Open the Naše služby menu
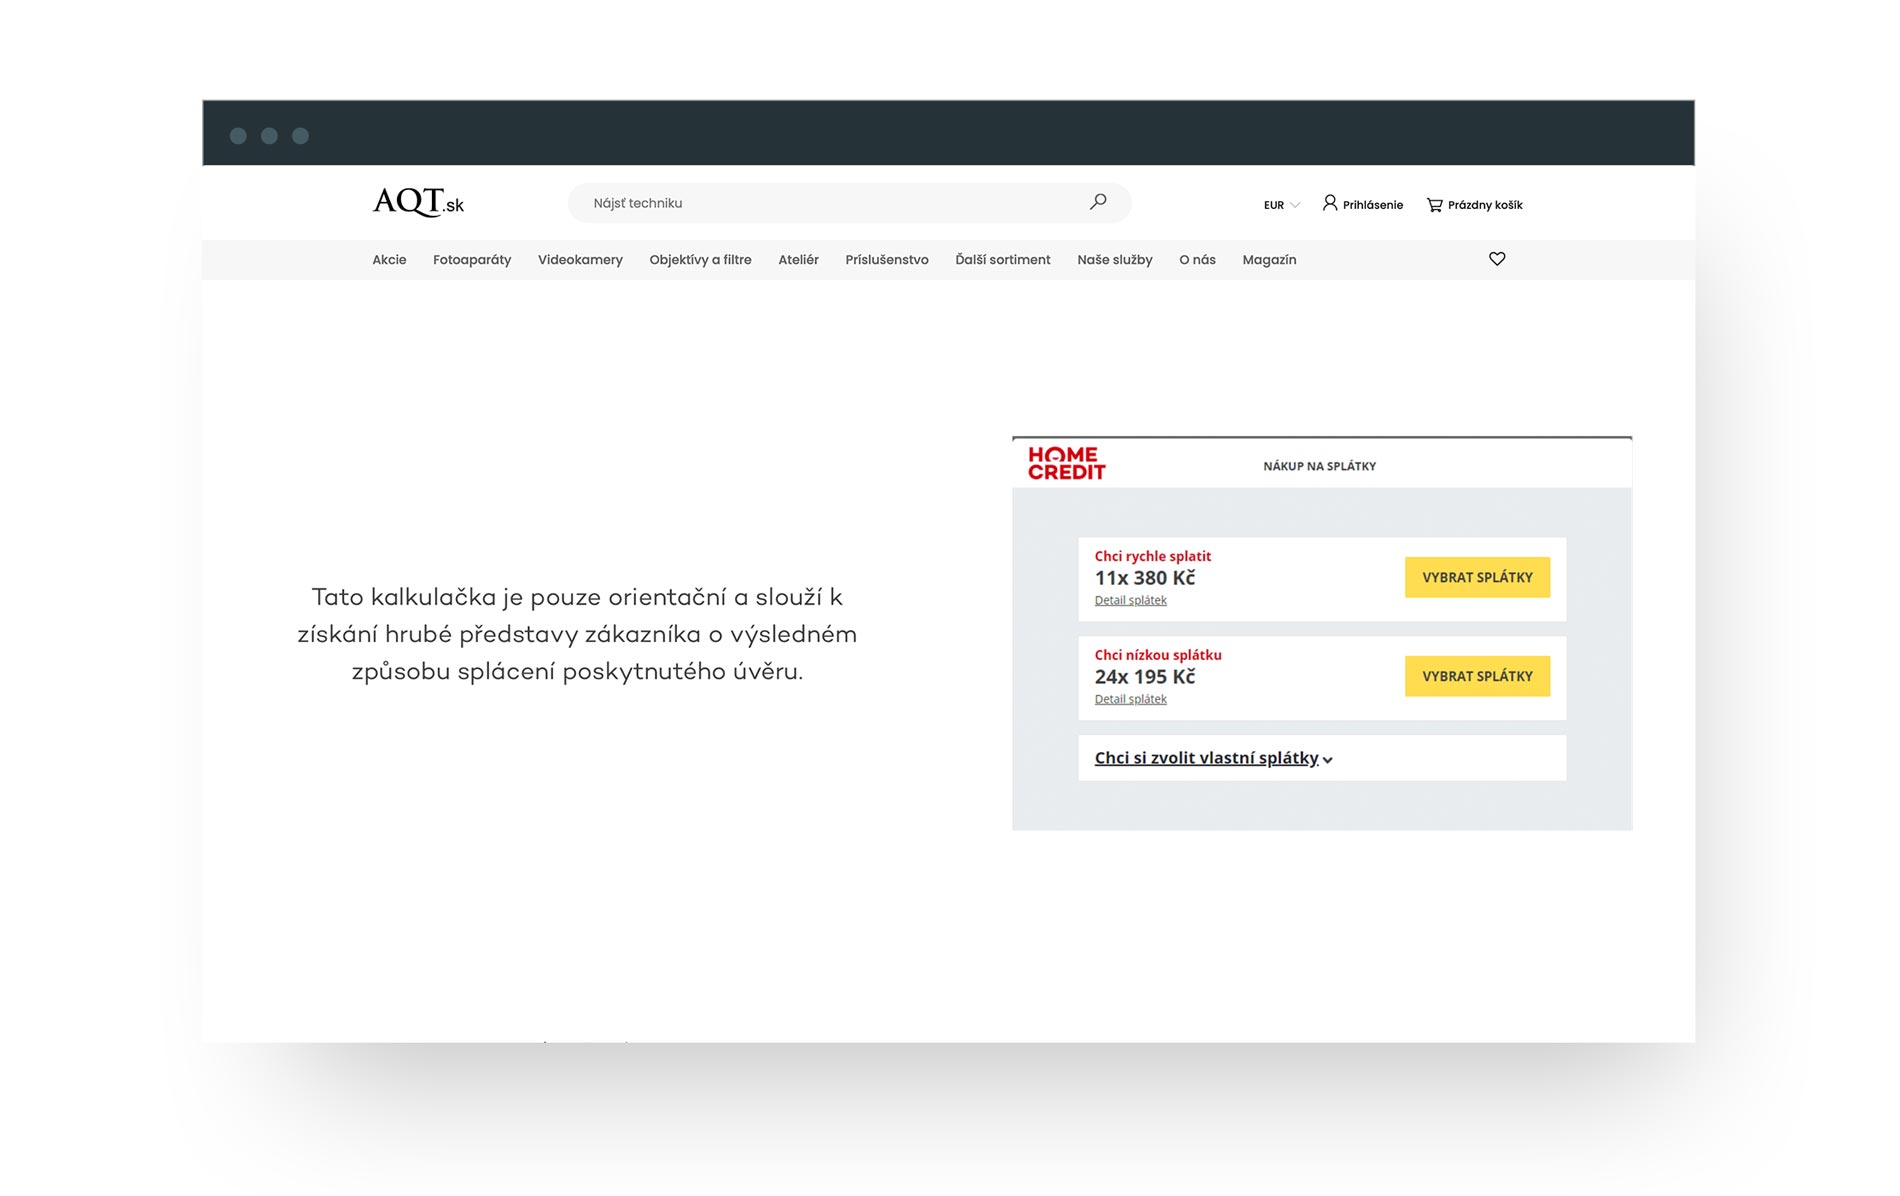 coord(1115,260)
